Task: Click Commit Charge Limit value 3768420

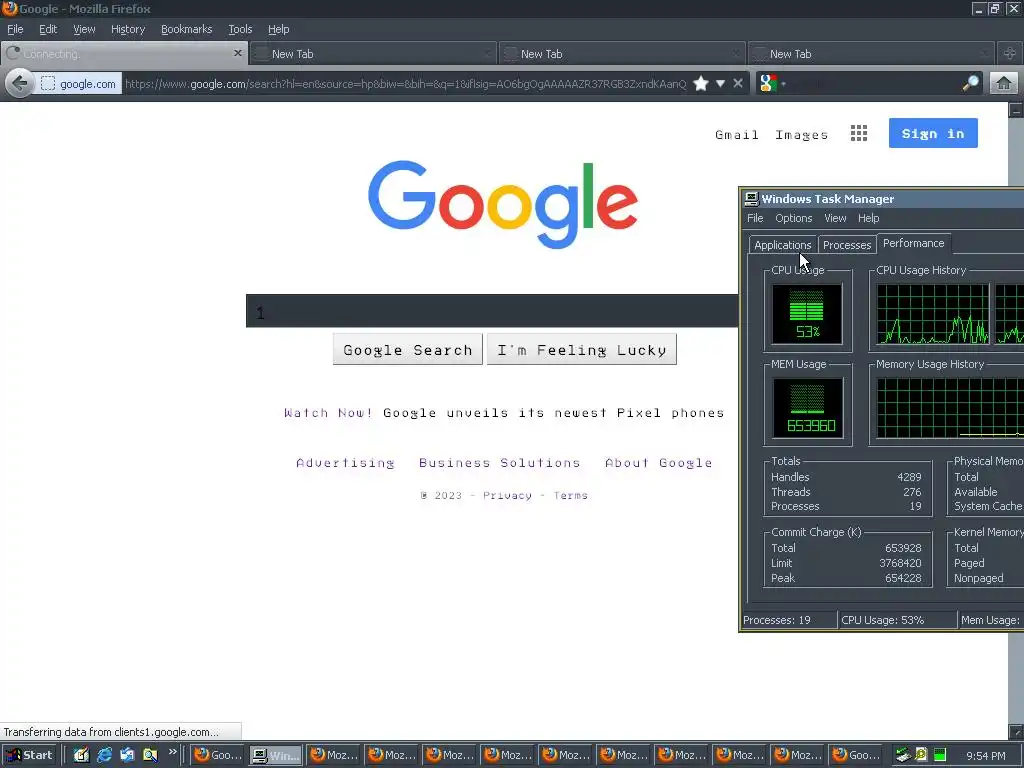Action: click(x=900, y=563)
